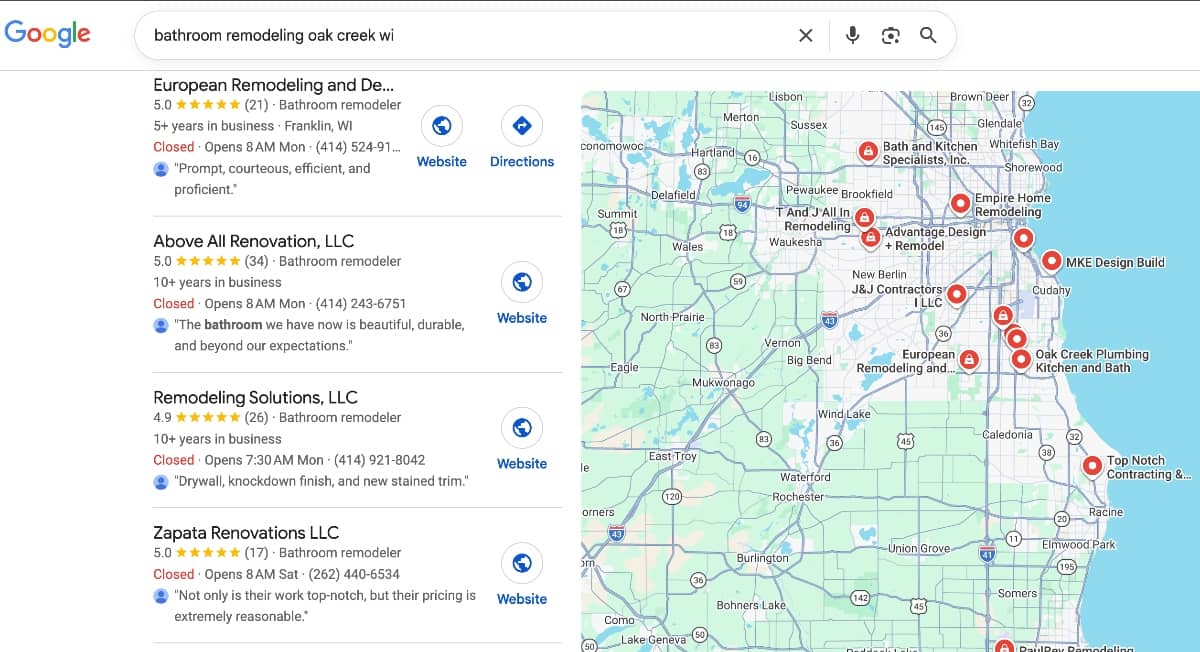Image resolution: width=1200 pixels, height=652 pixels.
Task: Get directions to European Remodeling
Action: click(x=521, y=127)
